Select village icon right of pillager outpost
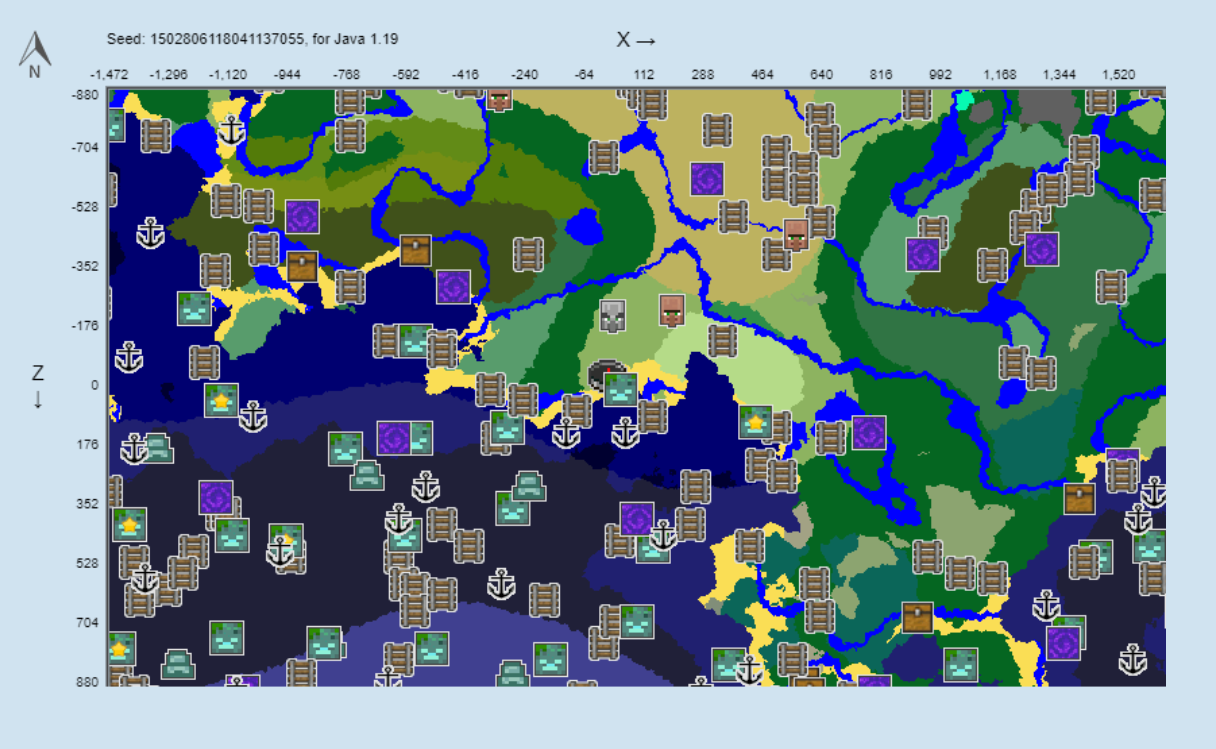The image size is (1216, 749). point(672,310)
